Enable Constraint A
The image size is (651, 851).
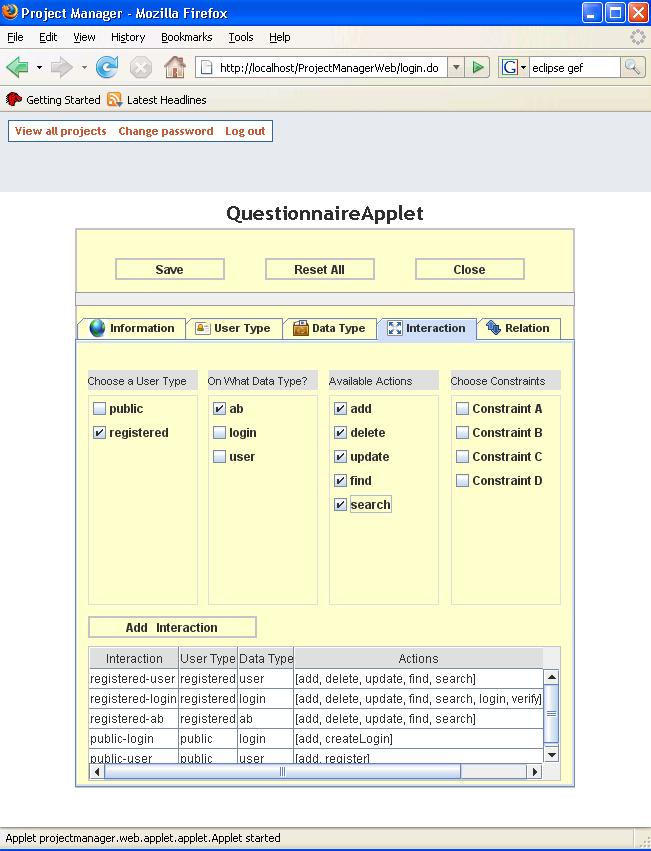tap(462, 408)
